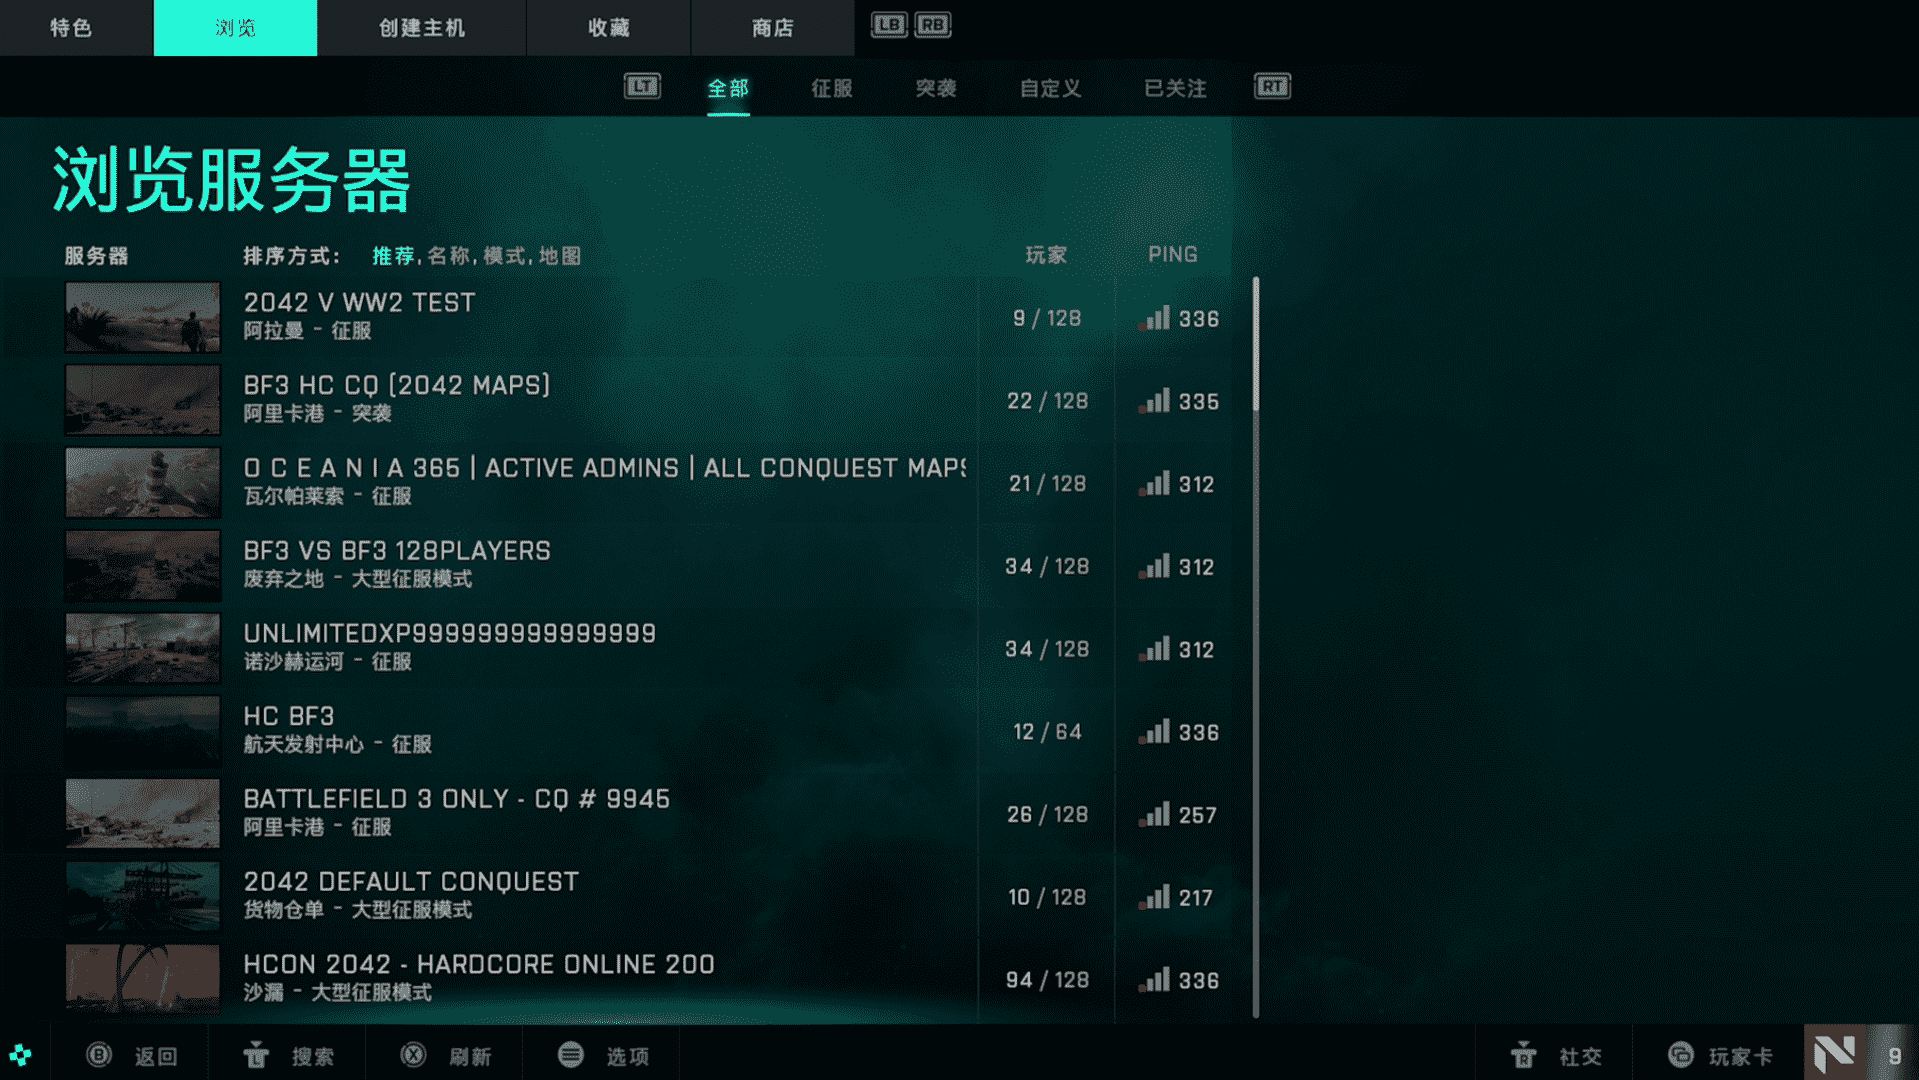The image size is (1919, 1080).
Task: Filter servers by 突袭 mode
Action: point(936,89)
